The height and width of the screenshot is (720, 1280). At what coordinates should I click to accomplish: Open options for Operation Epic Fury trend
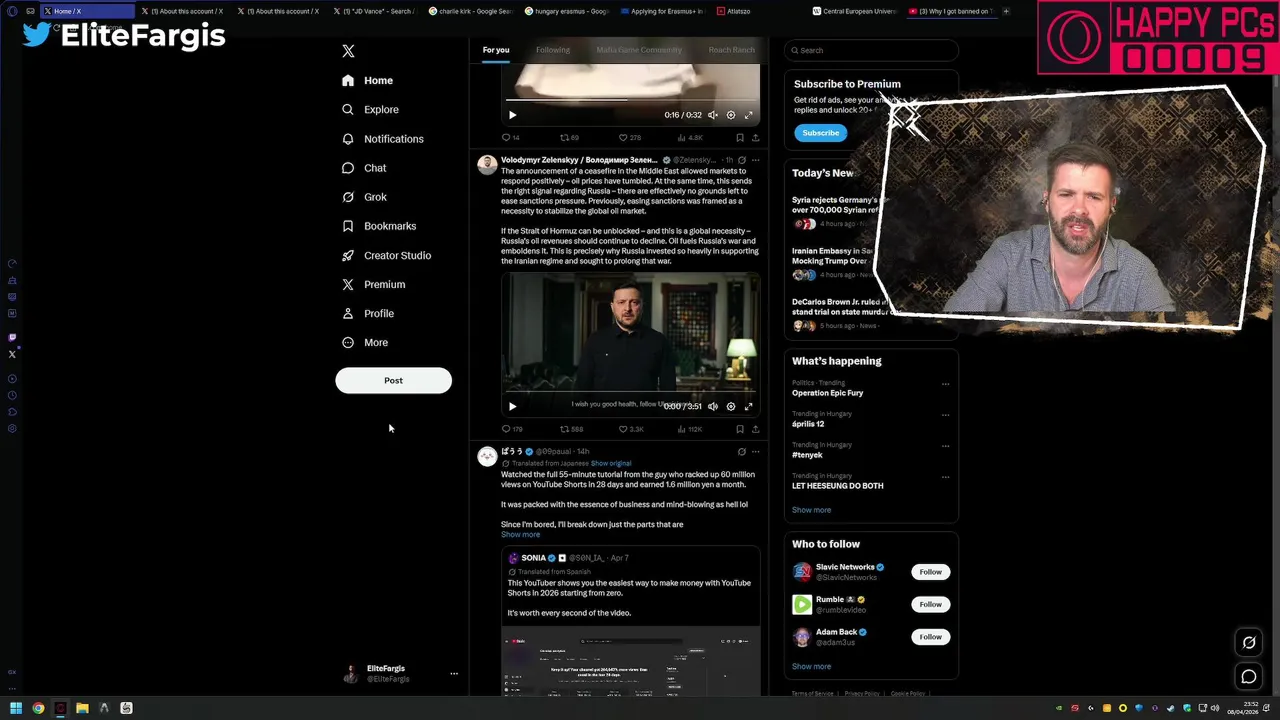point(945,384)
